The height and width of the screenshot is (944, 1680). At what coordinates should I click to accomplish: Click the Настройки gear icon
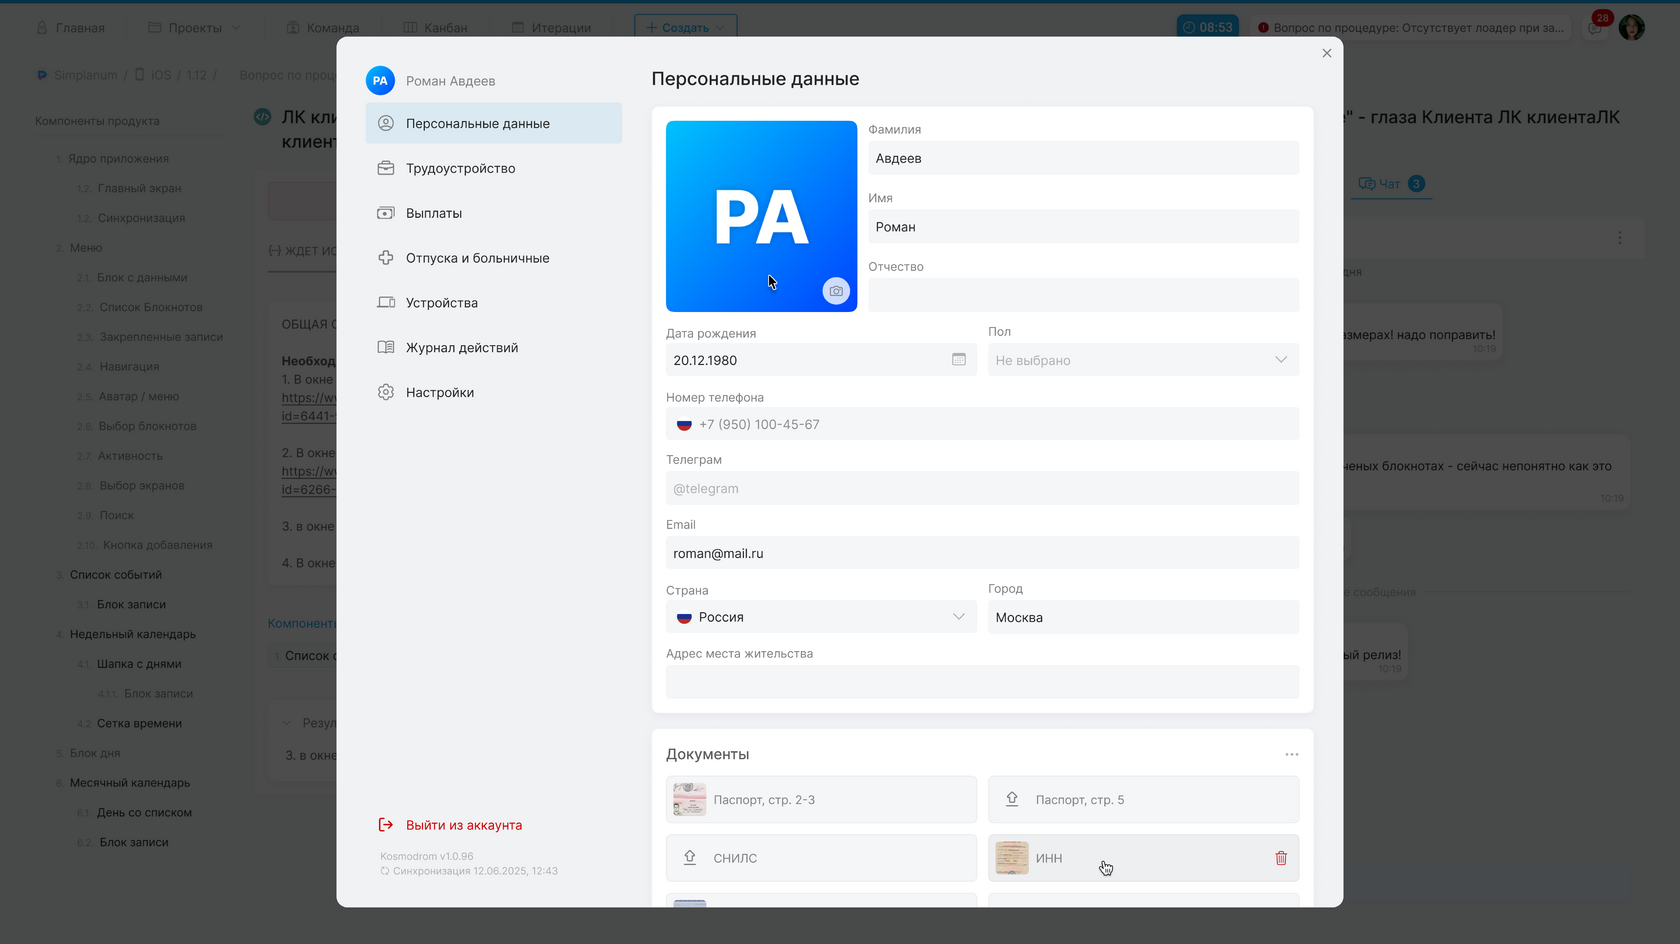(x=386, y=392)
